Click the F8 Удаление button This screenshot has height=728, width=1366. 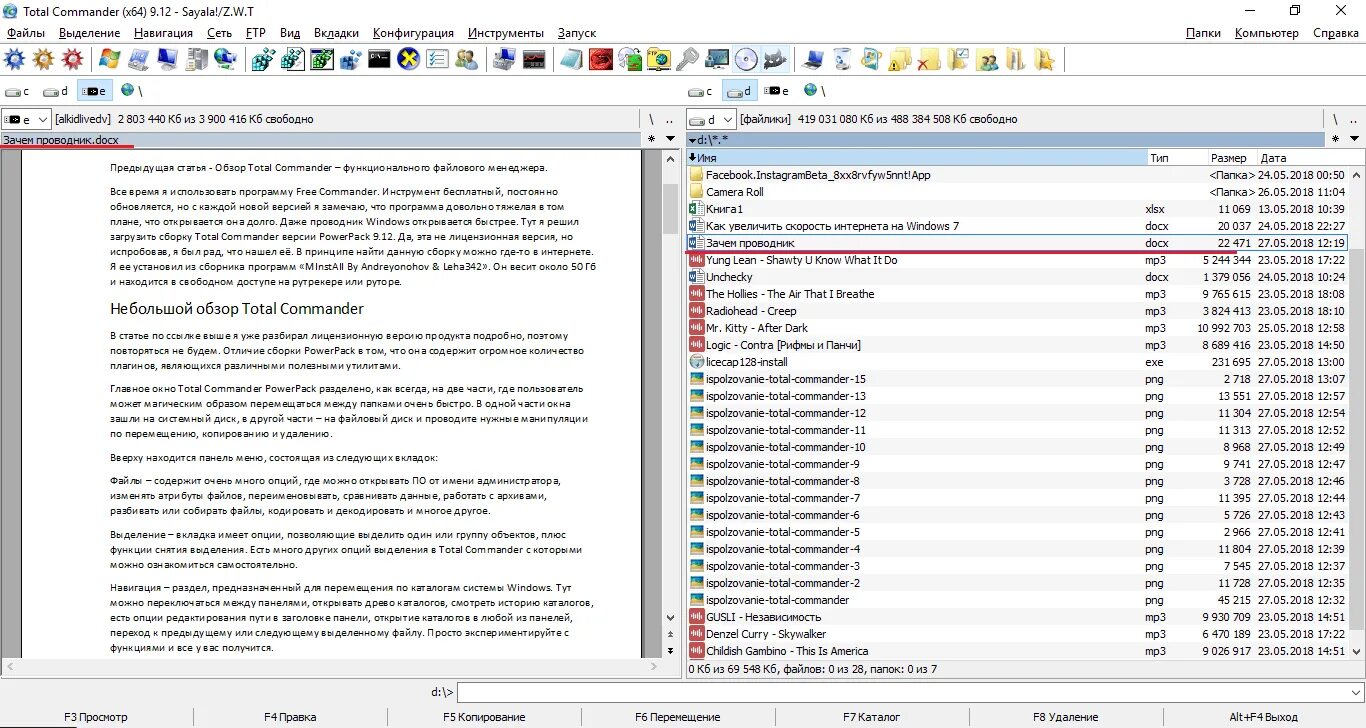tap(1066, 717)
